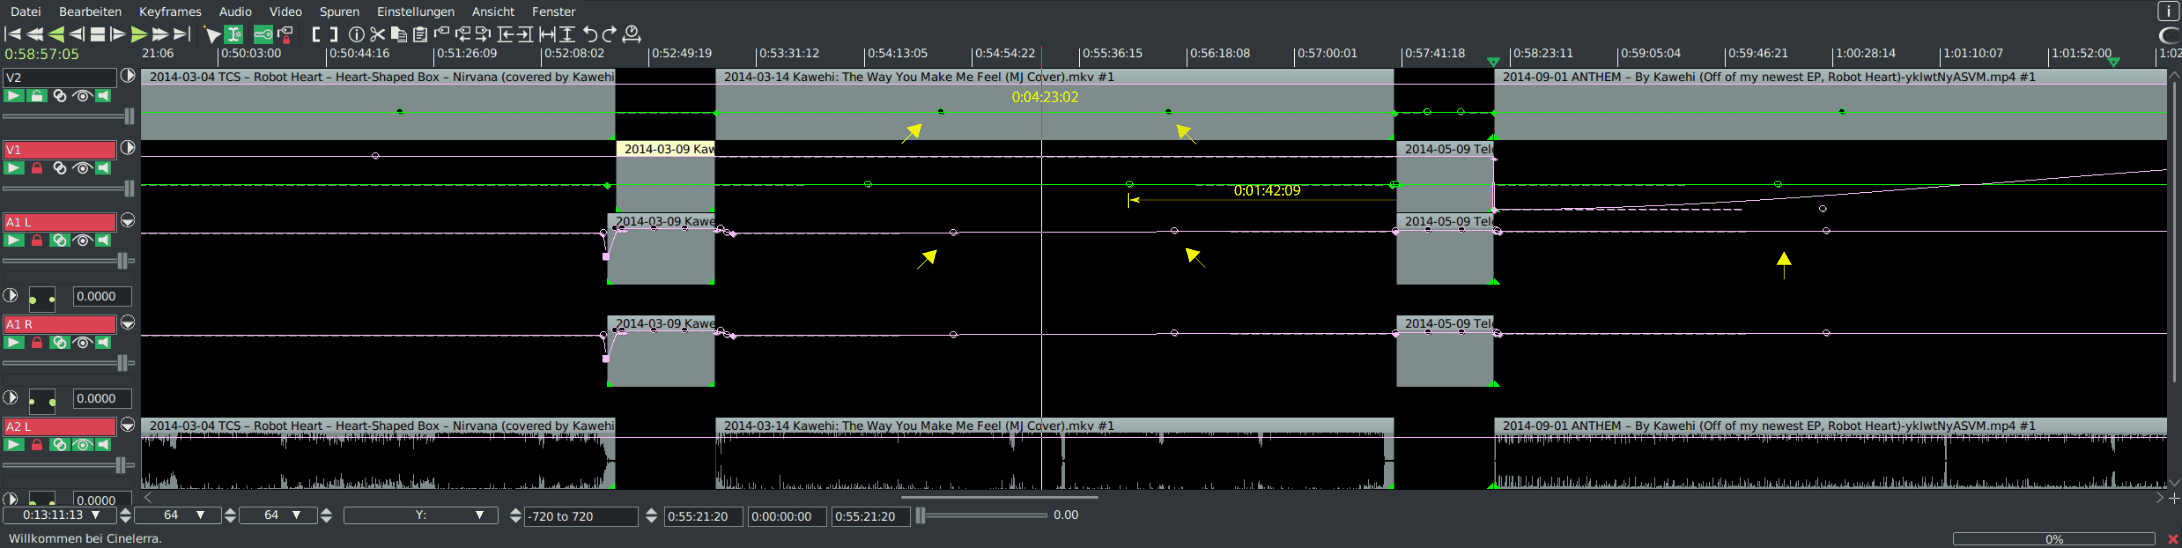Fit automation curves to display height
Viewport: 2182px width, 548px height.
(567, 34)
